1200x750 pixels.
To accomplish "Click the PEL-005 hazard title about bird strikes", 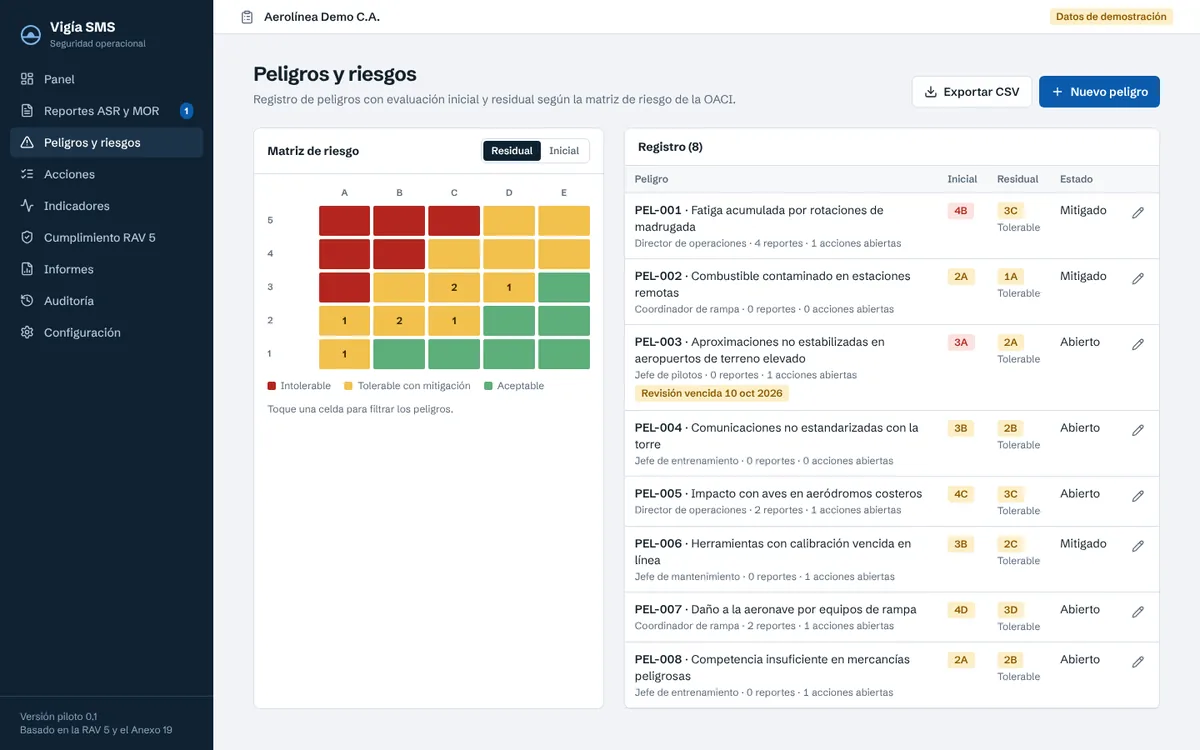I will click(779, 494).
